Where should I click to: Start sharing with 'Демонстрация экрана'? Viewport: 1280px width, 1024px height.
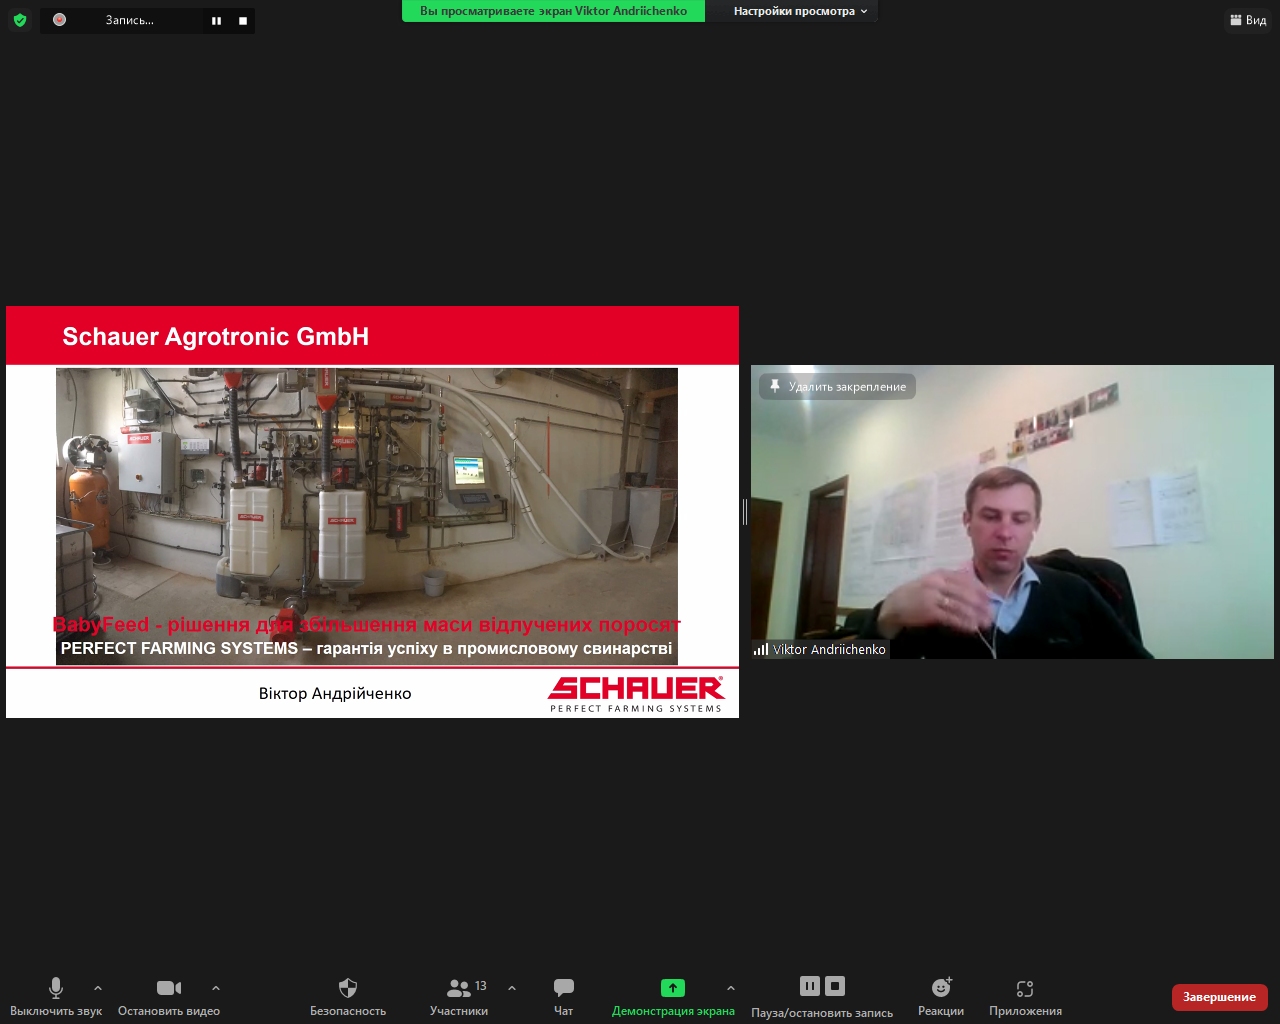click(x=673, y=997)
